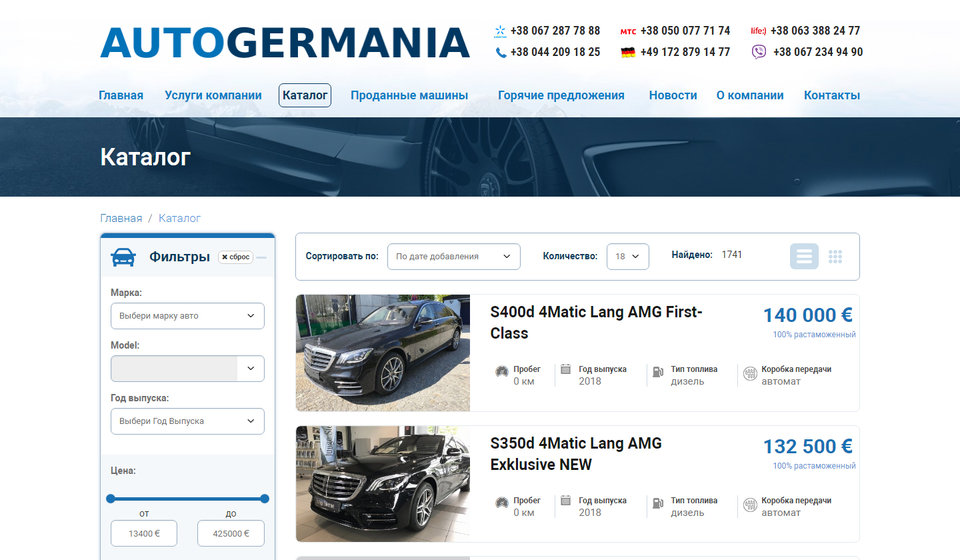Switch to list view layout
The height and width of the screenshot is (560, 960).
[x=804, y=256]
